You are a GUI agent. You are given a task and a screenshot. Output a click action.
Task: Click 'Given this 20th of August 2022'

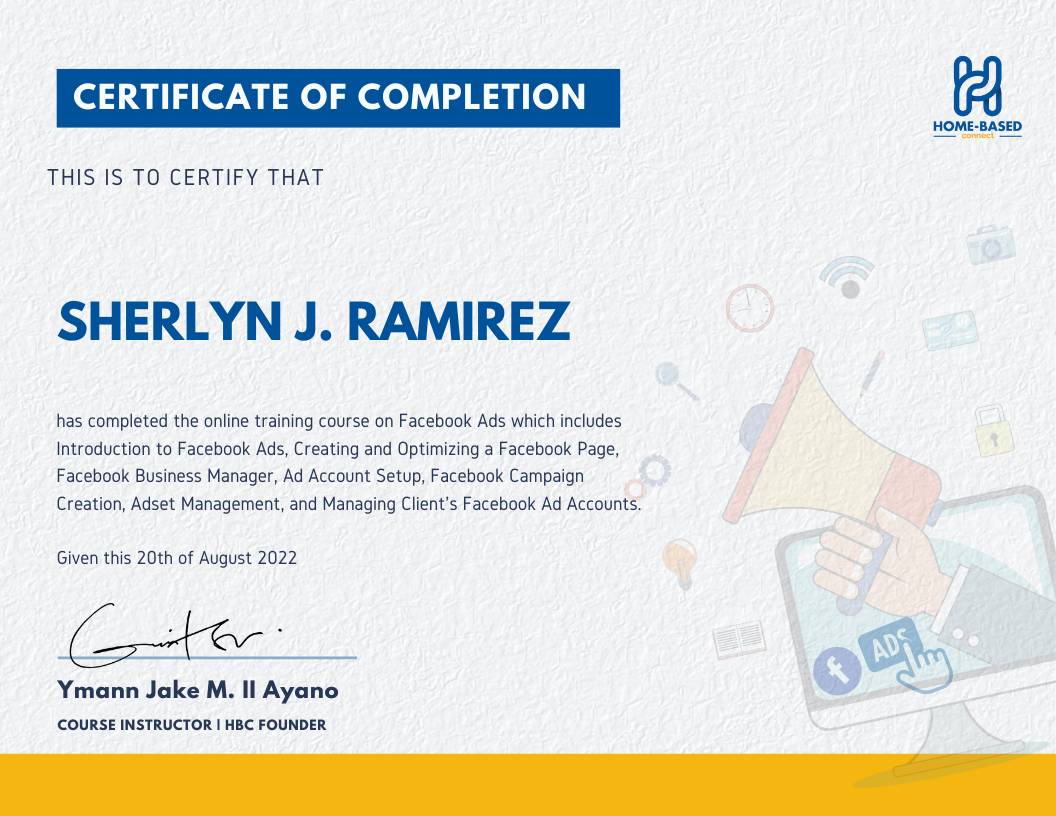[176, 558]
